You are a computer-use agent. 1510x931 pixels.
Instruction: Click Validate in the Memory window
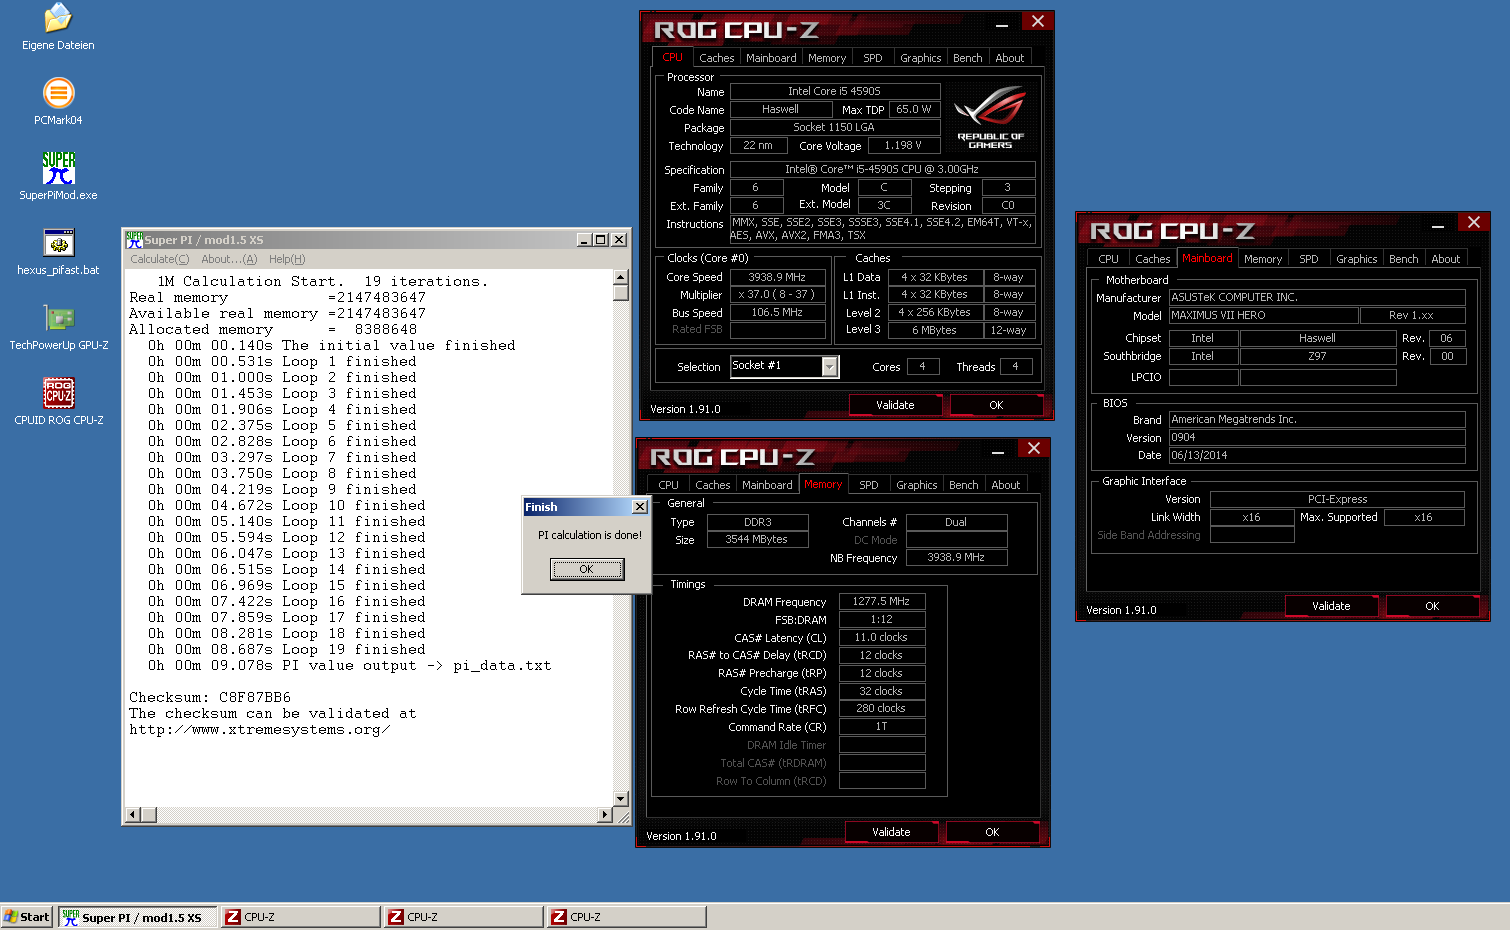coord(891,832)
